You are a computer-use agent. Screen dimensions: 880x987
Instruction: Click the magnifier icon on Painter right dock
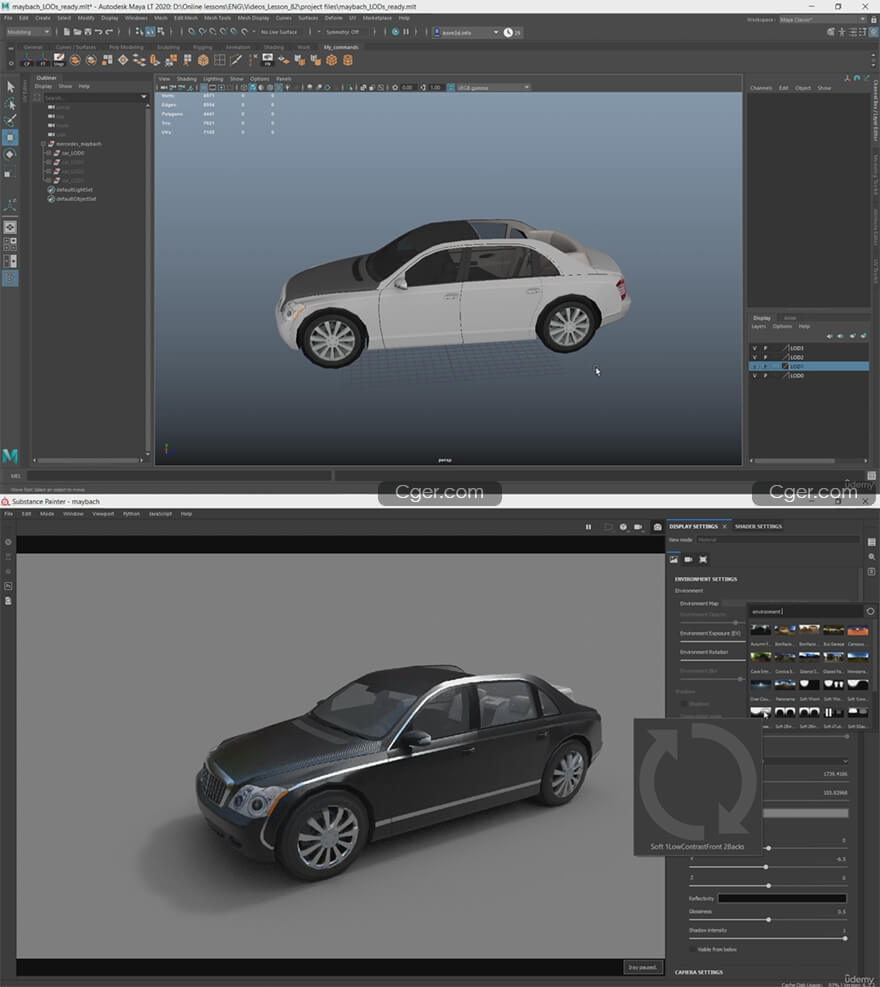pyautogui.click(x=872, y=556)
